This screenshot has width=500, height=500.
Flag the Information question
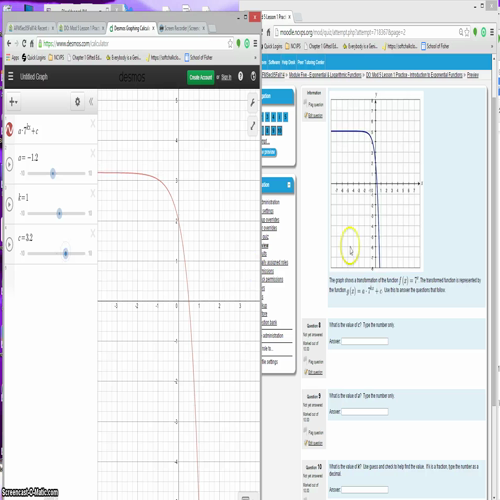(313, 104)
